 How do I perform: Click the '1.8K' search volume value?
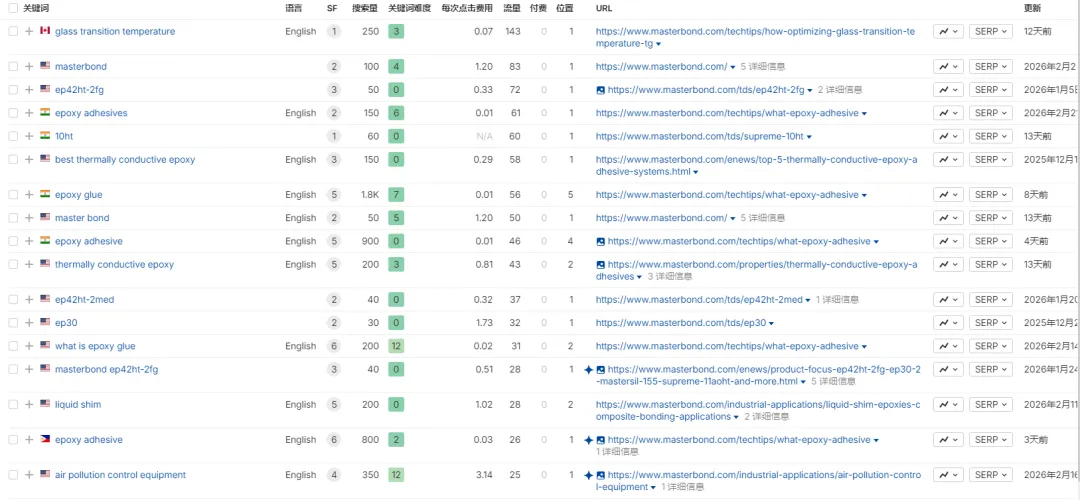click(369, 195)
